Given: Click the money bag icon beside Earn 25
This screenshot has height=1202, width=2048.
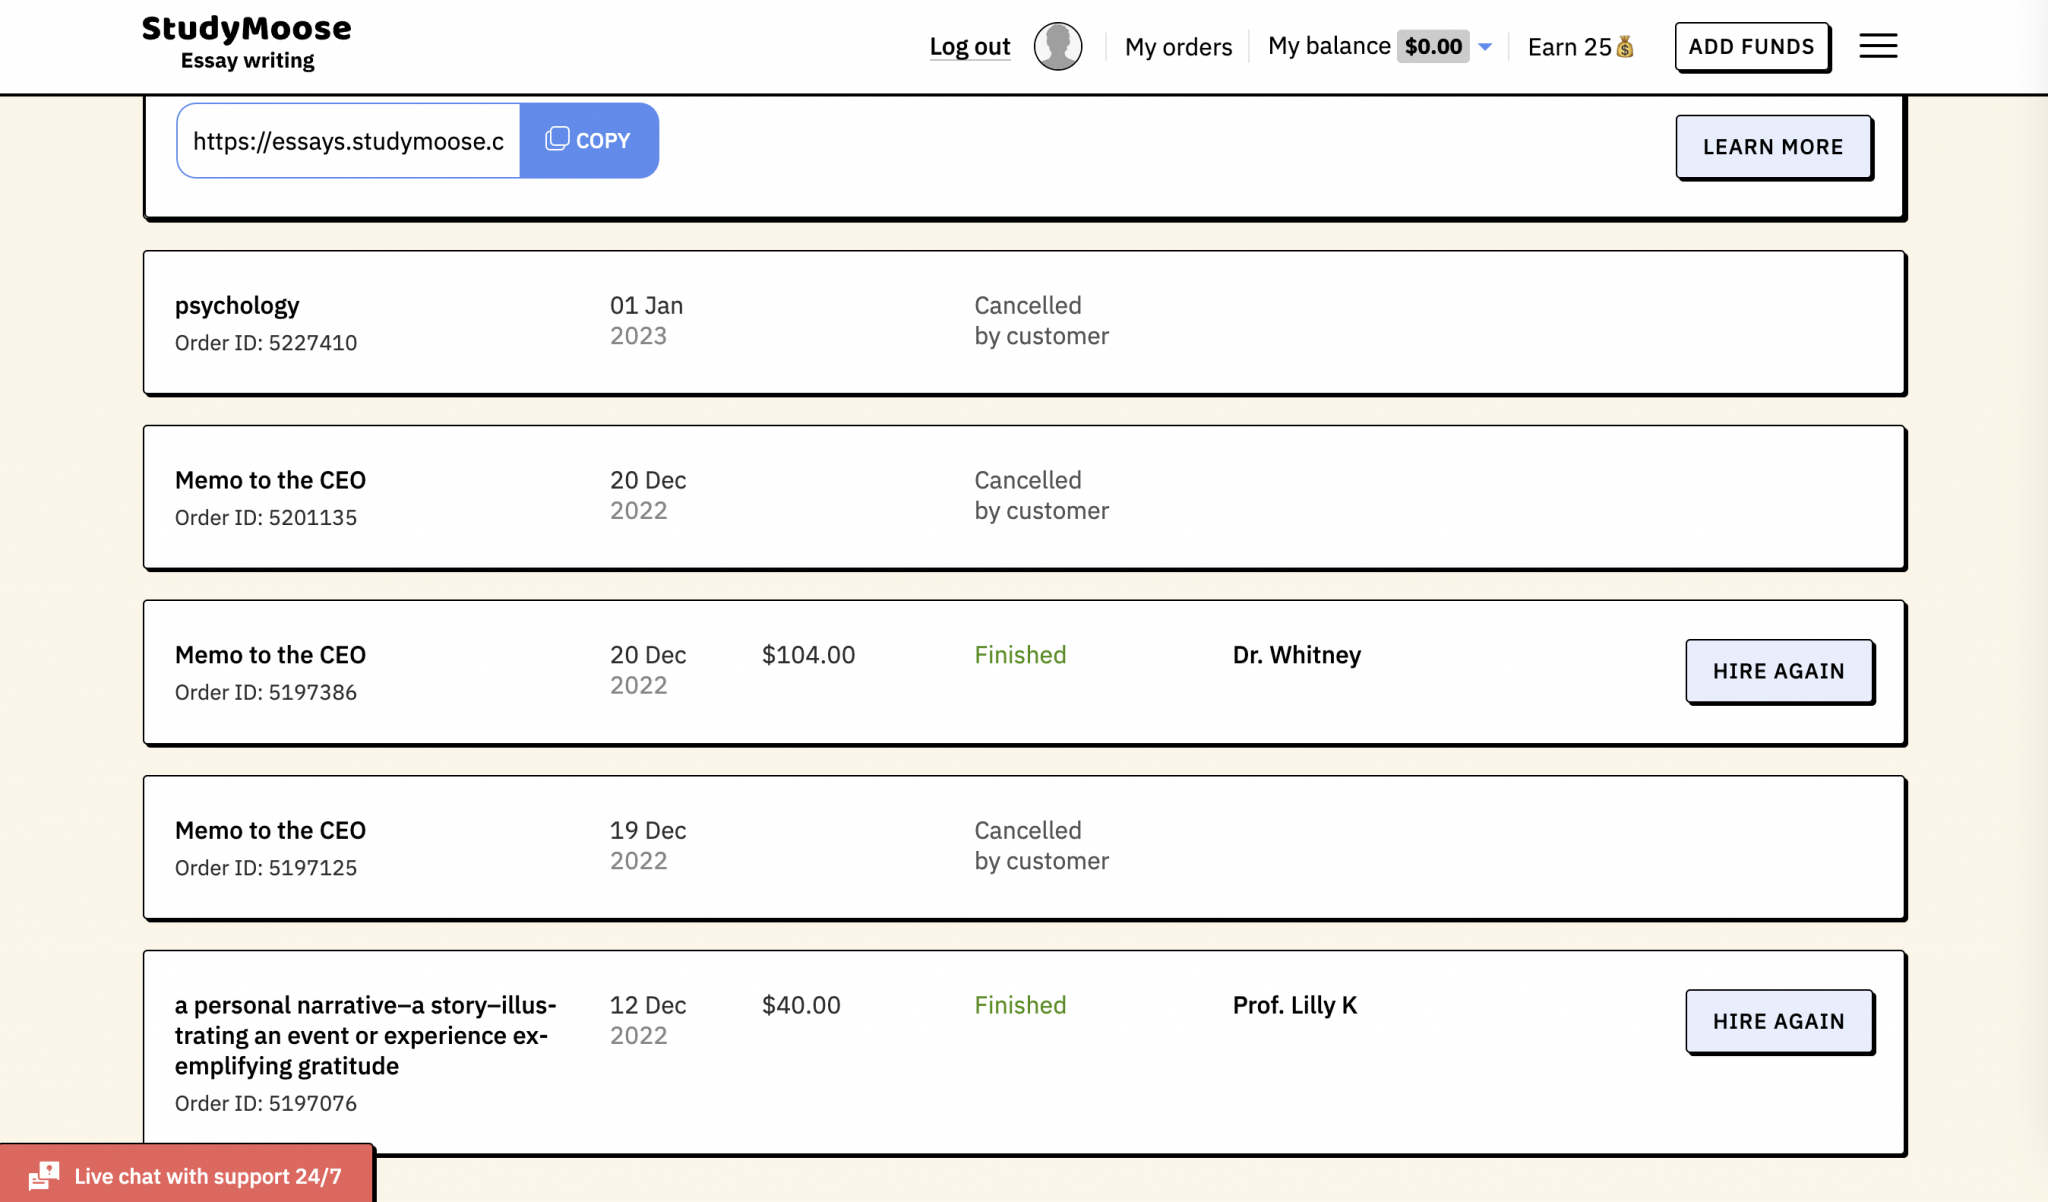Looking at the screenshot, I should point(1625,47).
